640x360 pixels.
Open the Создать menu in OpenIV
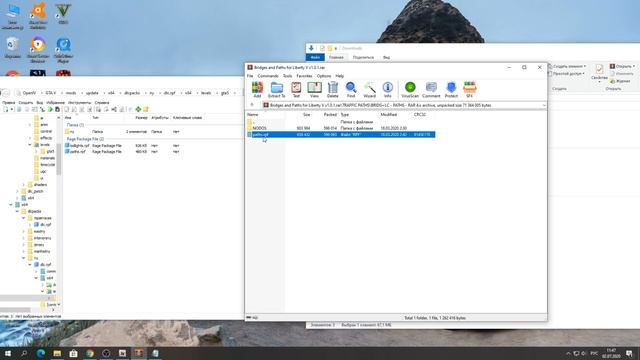25,103
